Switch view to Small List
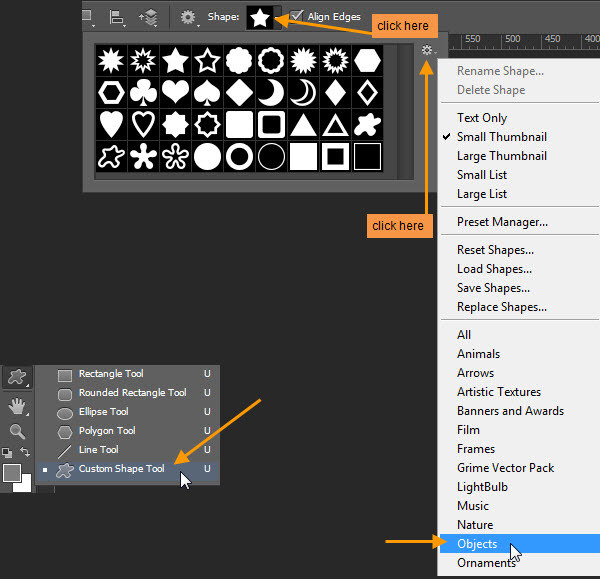 482,175
